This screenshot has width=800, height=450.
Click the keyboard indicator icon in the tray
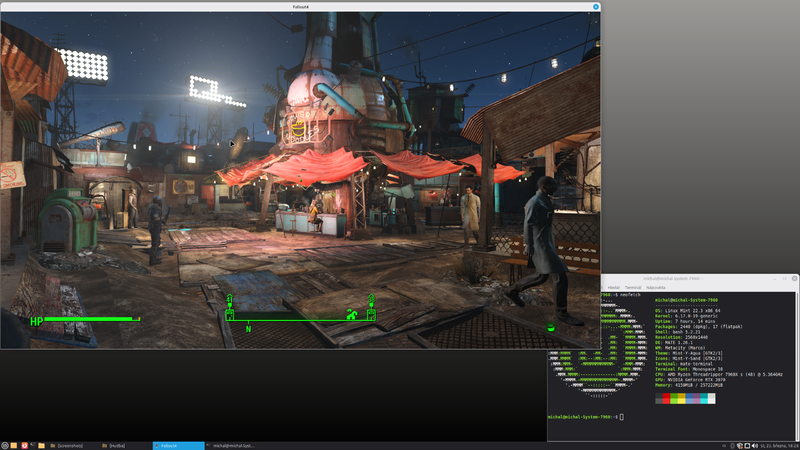pos(724,446)
